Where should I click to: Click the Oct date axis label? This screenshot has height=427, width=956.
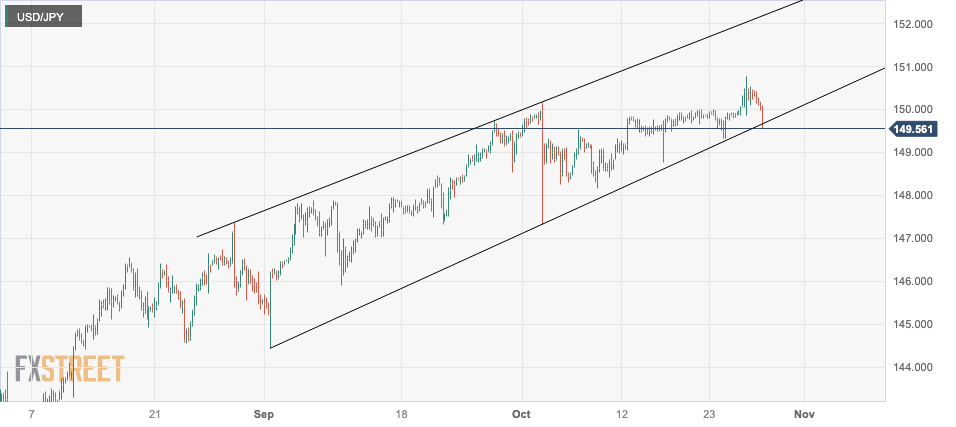[x=519, y=414]
